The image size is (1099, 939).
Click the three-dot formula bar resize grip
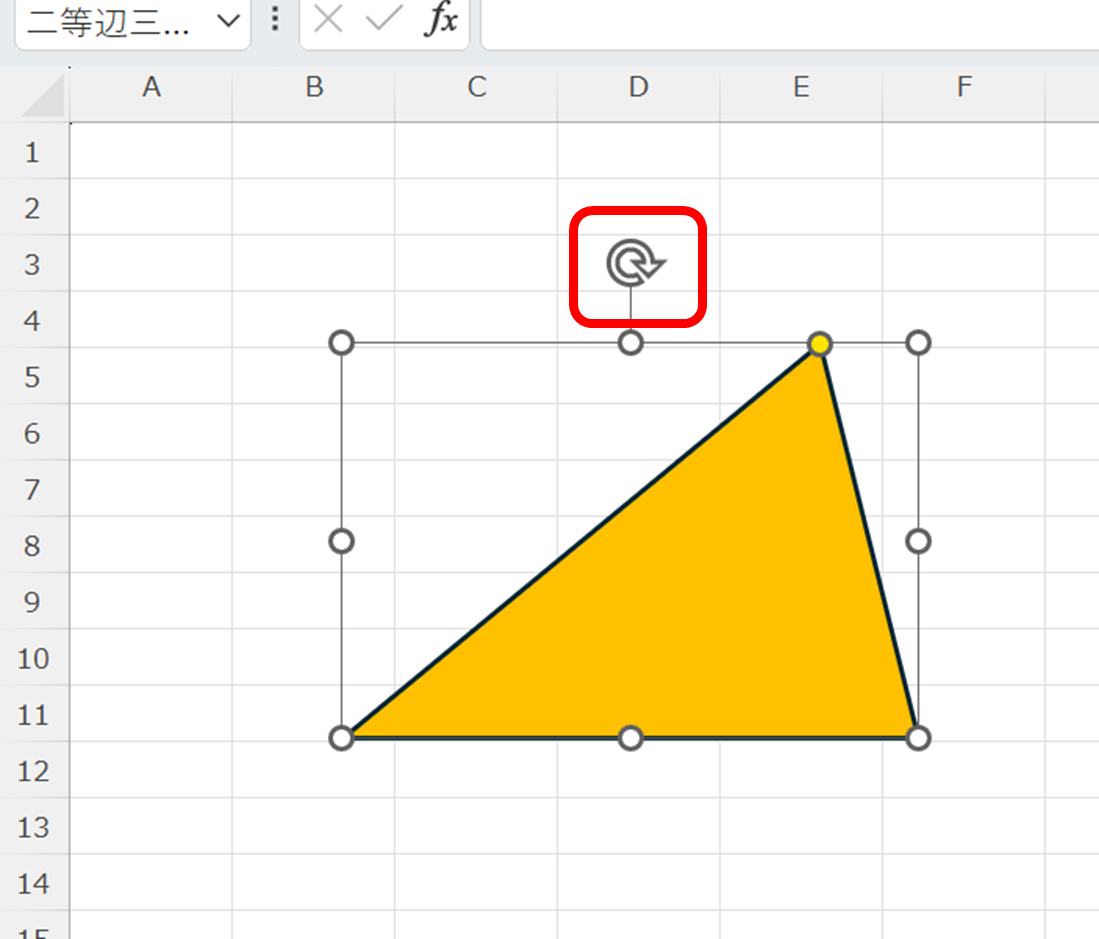point(276,20)
